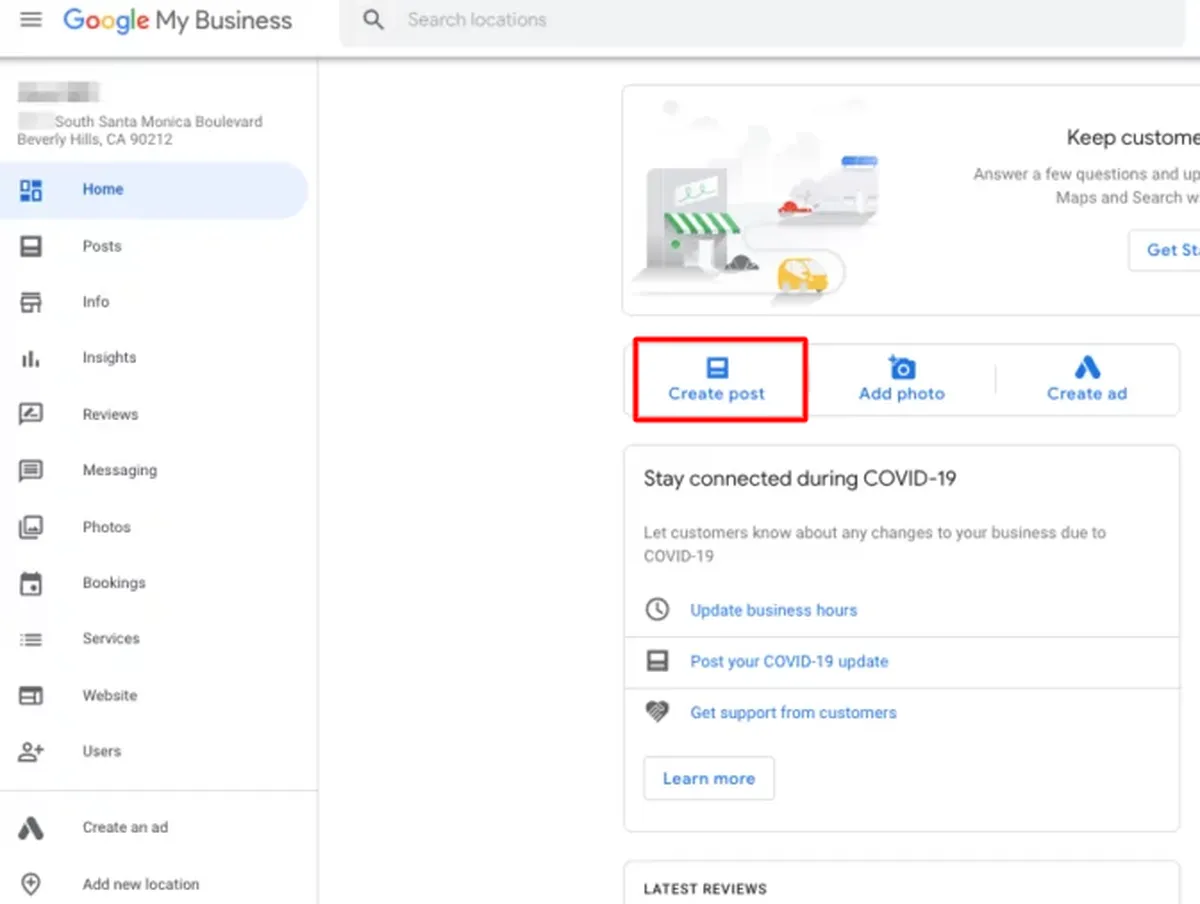Open Insights menu item
The width and height of the screenshot is (1200, 904).
pyautogui.click(x=109, y=358)
